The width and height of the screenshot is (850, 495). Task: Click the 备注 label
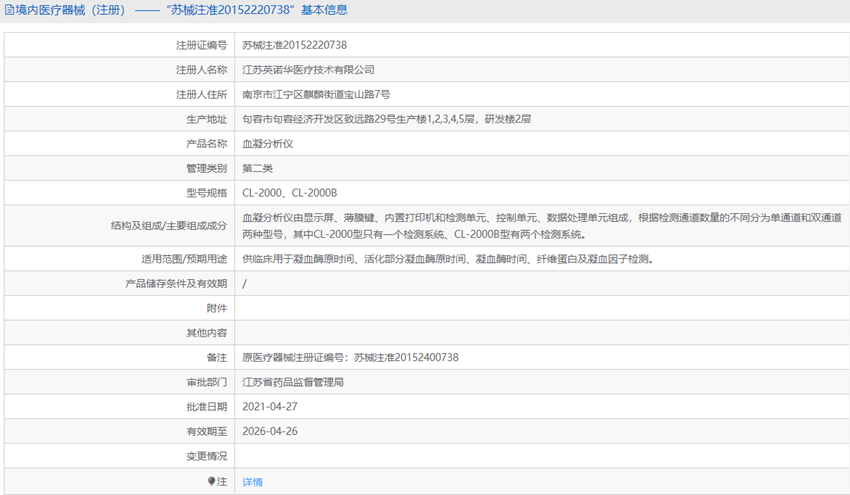click(x=217, y=358)
